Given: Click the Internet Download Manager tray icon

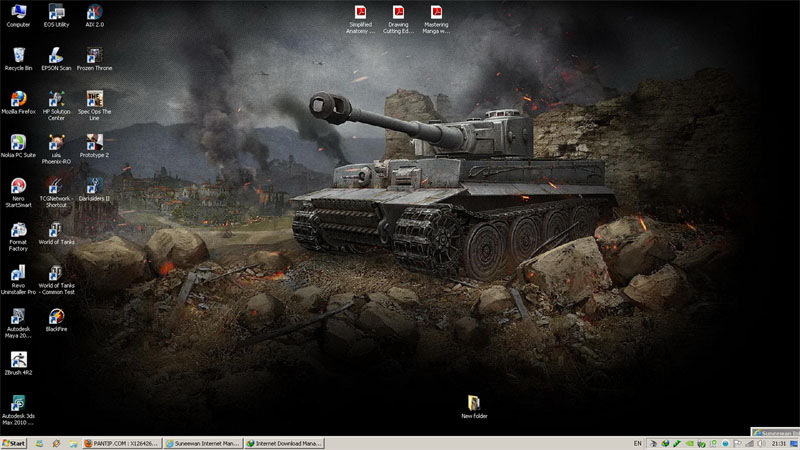Looking at the screenshot, I should (x=665, y=443).
